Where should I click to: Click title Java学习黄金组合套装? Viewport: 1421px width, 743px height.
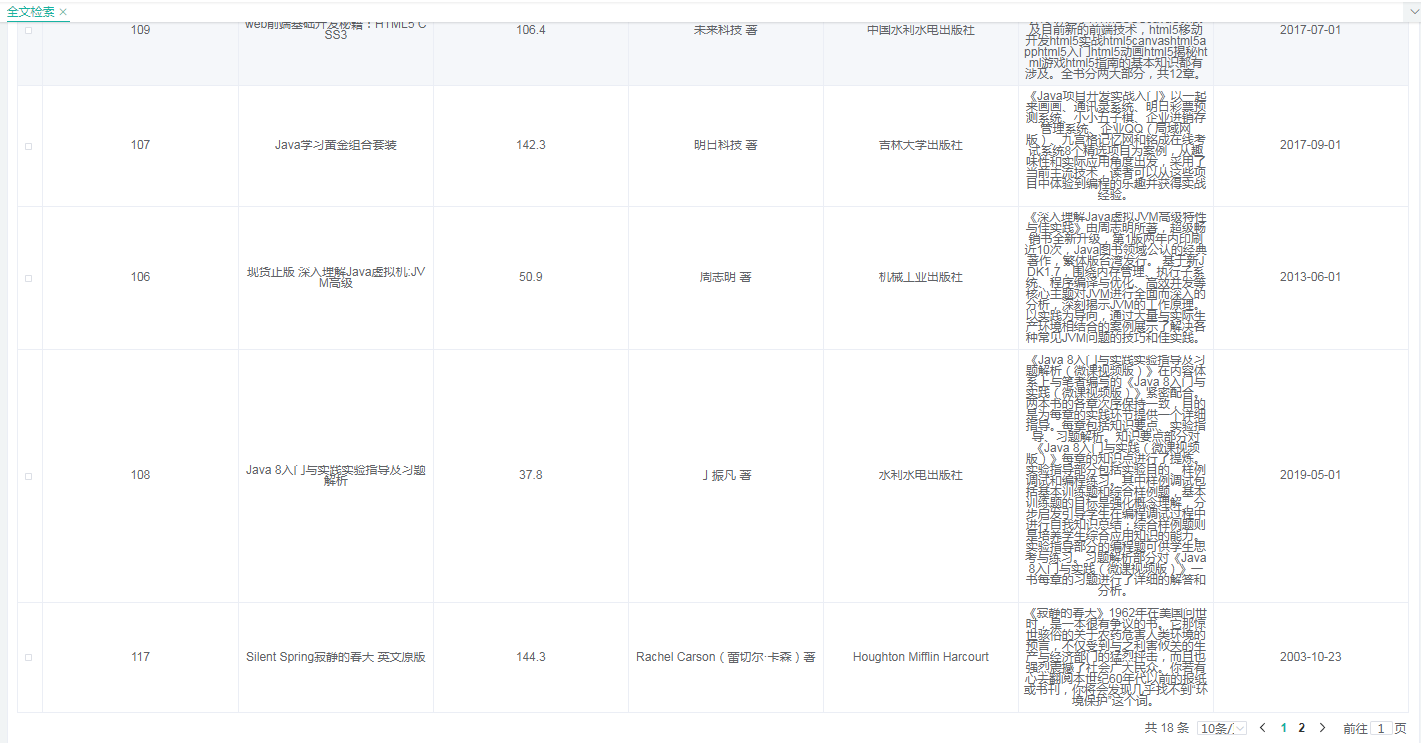(336, 145)
